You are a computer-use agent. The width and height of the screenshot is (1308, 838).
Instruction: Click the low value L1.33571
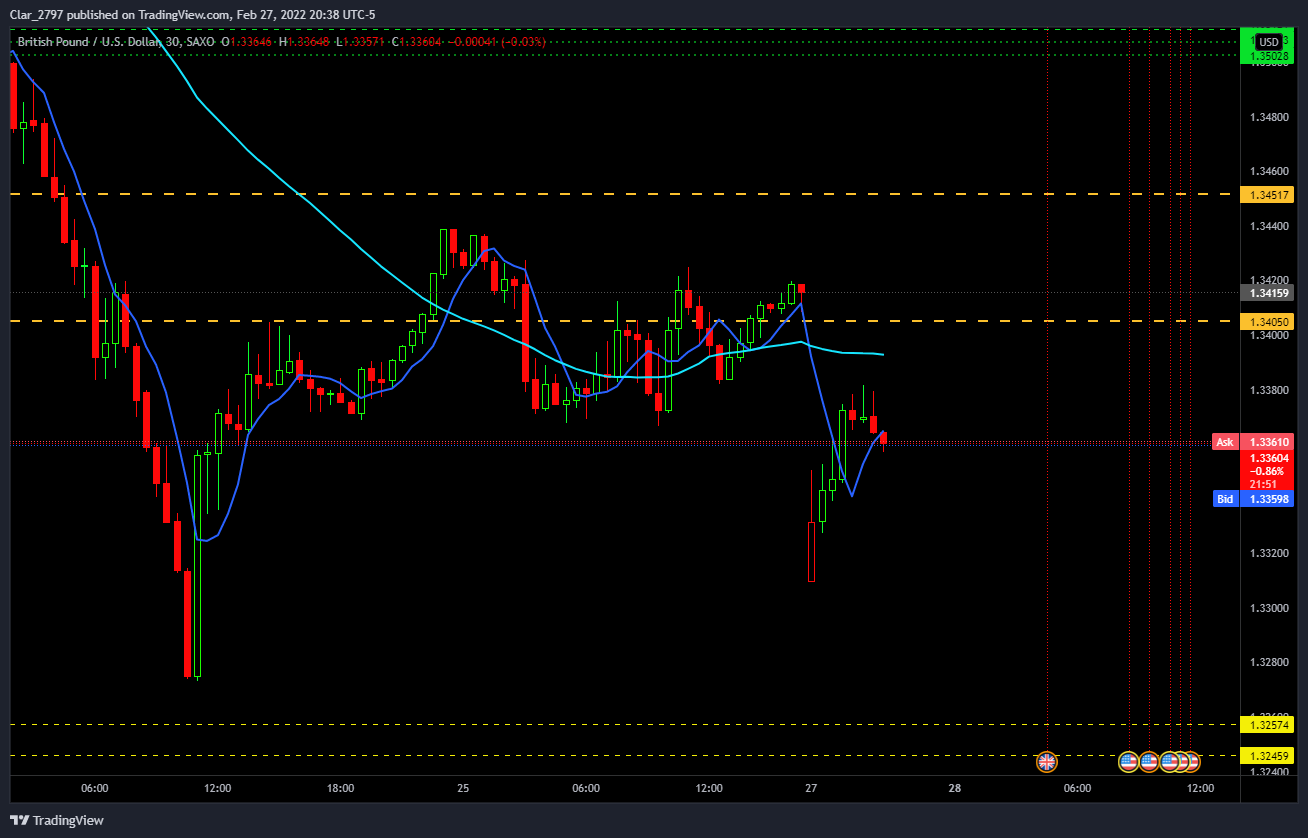coord(359,42)
